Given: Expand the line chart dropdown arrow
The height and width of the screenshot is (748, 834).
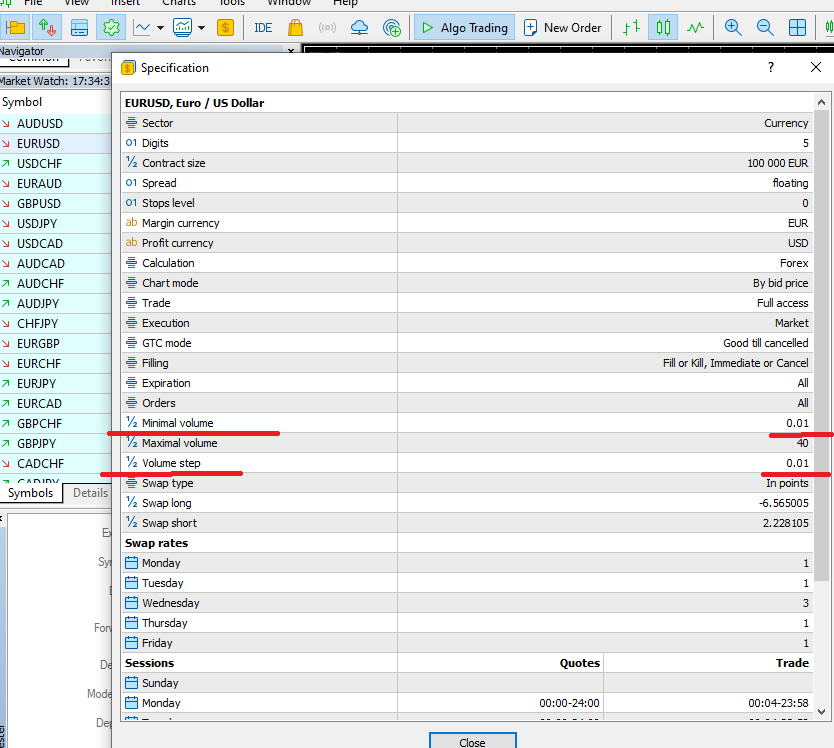Looking at the screenshot, I should pos(160,28).
